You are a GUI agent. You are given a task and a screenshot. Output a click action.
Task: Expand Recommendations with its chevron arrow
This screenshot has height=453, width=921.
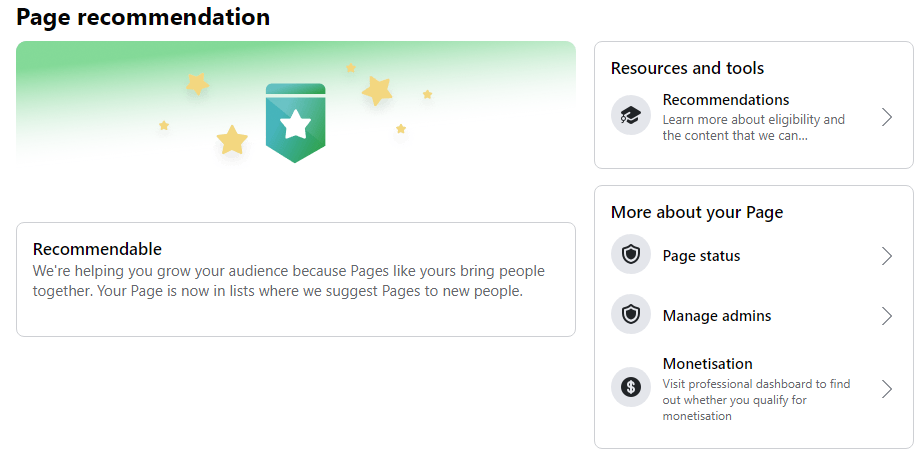[887, 117]
